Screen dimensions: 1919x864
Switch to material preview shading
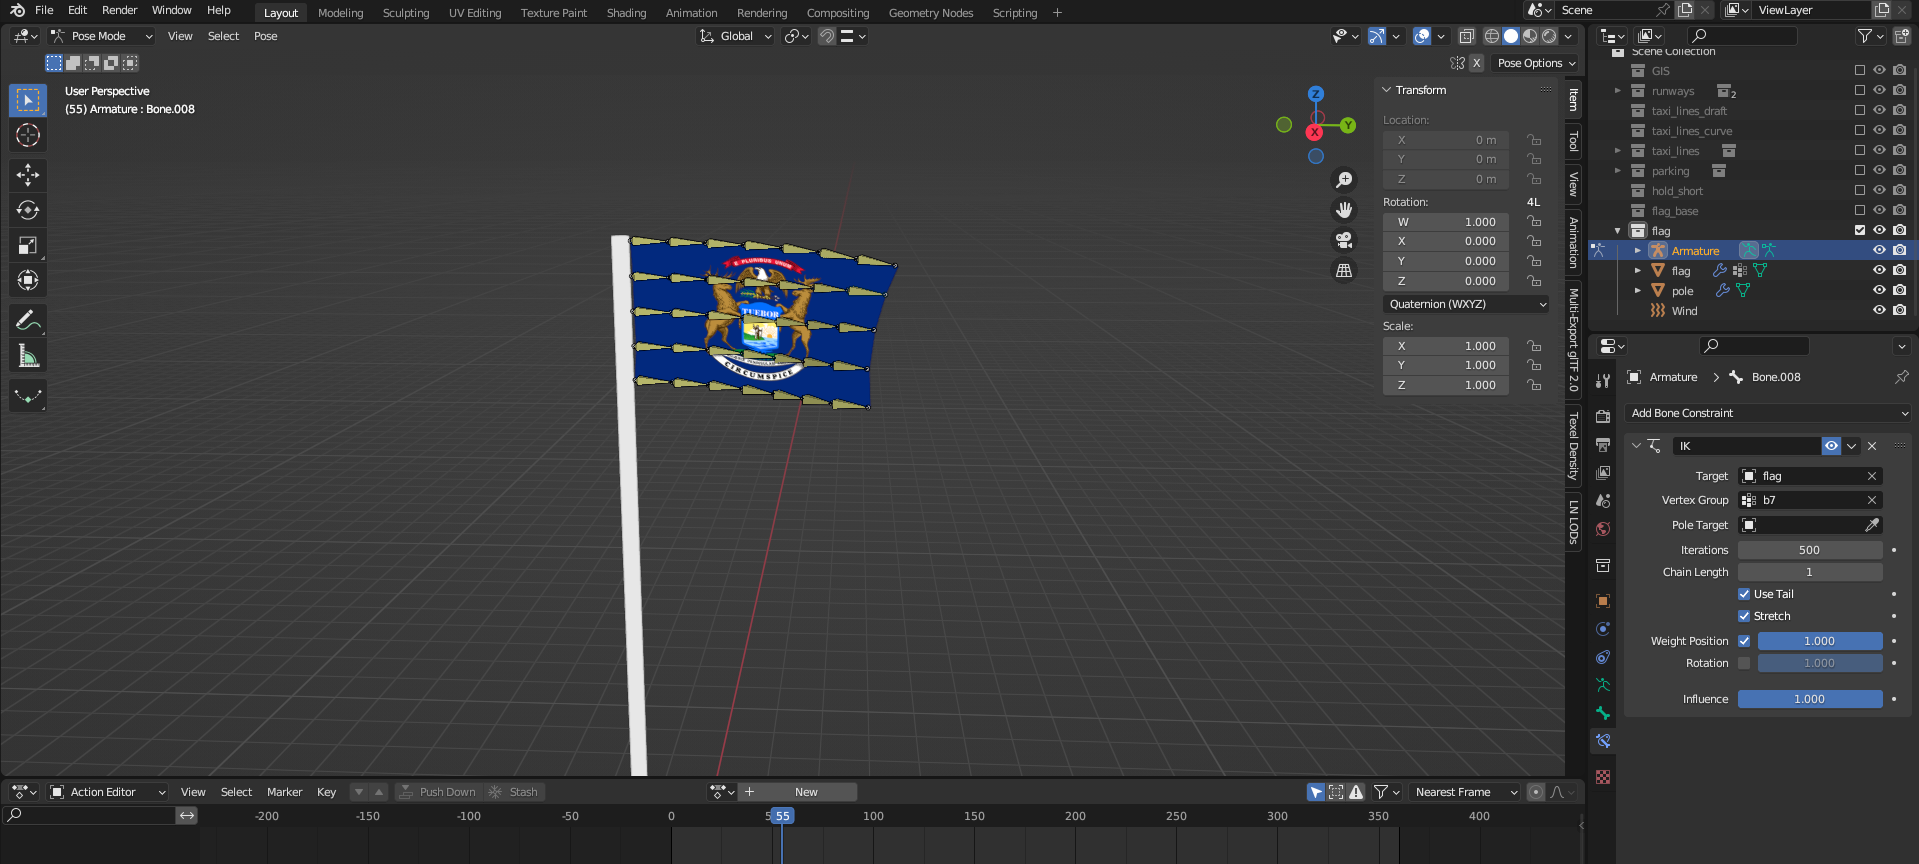[x=1530, y=36]
